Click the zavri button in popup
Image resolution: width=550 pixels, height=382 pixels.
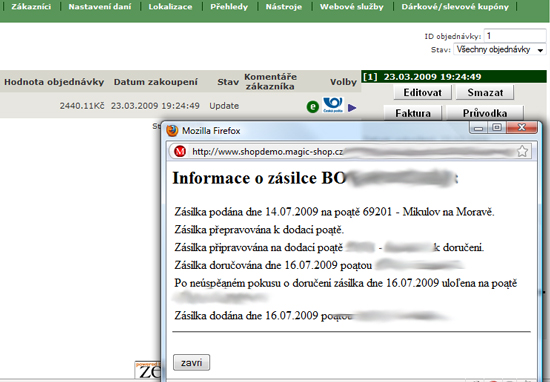[x=192, y=362]
